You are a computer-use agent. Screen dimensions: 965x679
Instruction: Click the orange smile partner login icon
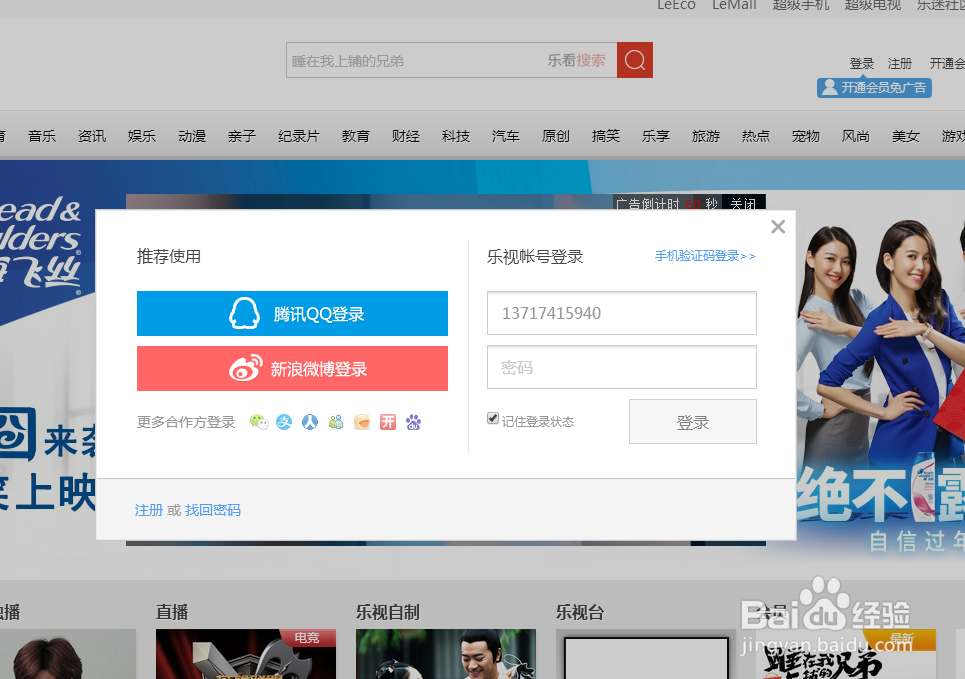coord(362,422)
